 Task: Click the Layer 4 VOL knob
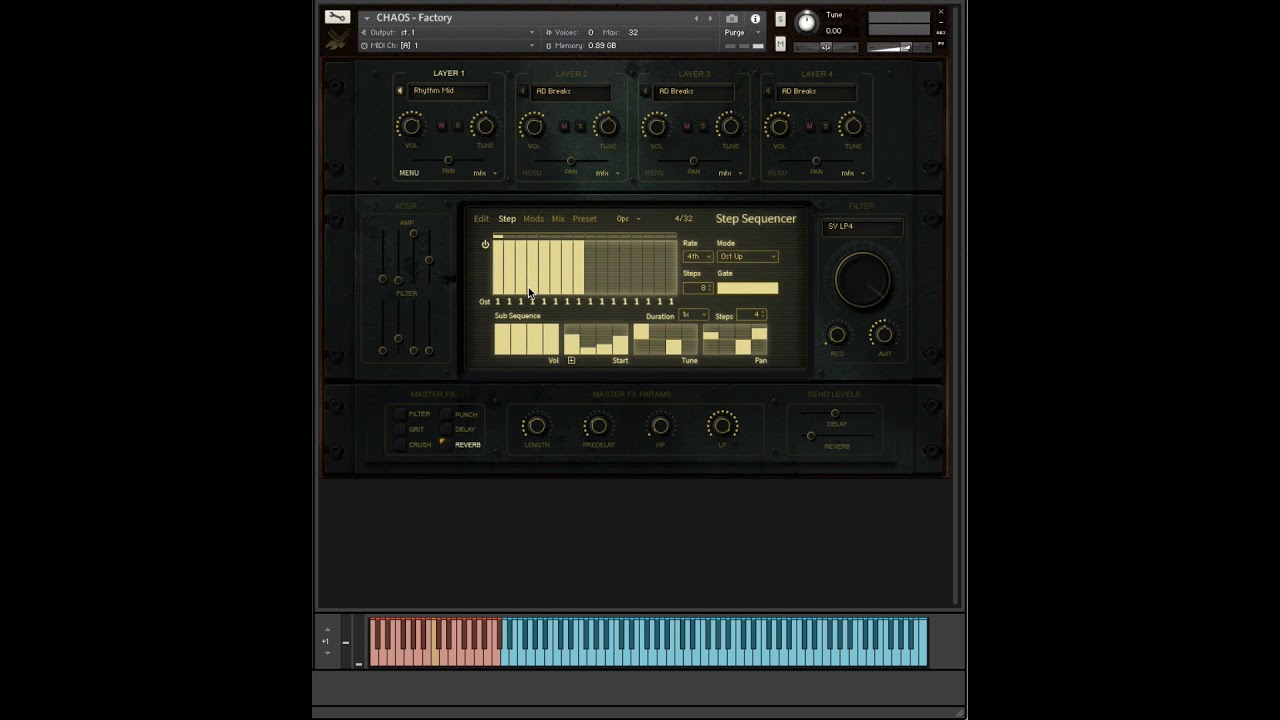(779, 126)
